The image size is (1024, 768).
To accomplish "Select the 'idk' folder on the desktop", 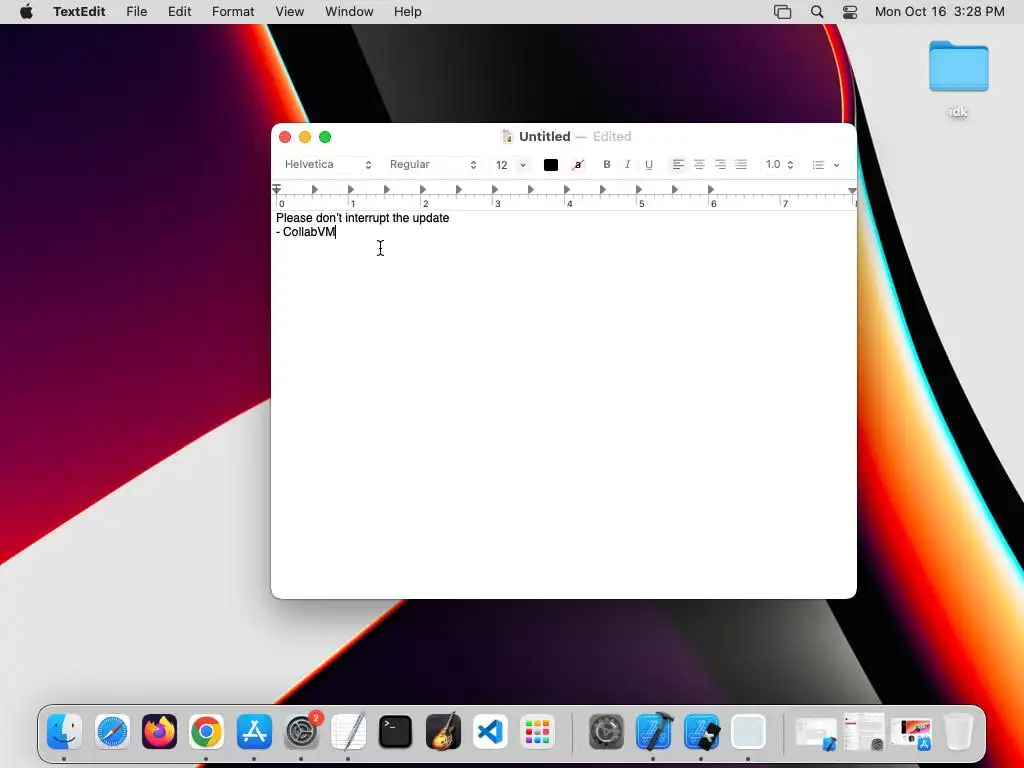I will point(958,78).
